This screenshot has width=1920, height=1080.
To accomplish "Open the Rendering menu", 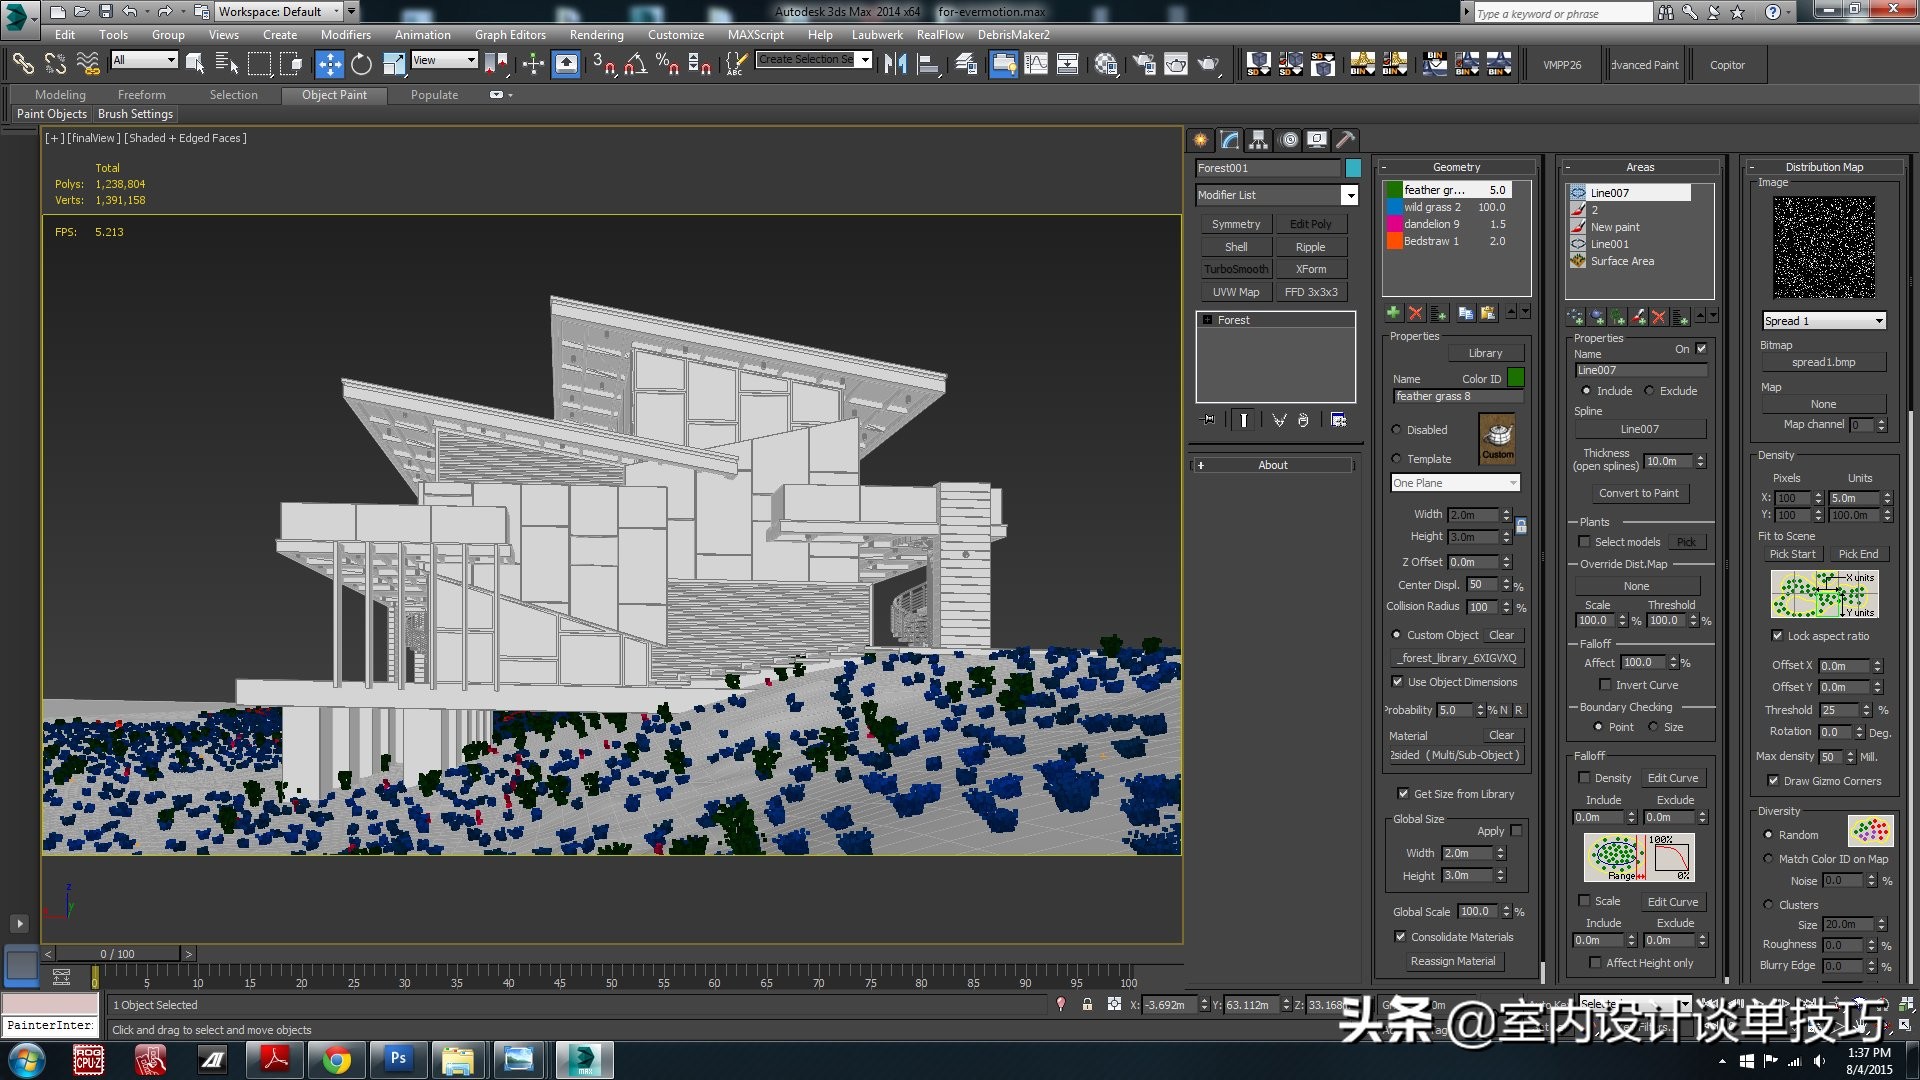I will click(596, 35).
